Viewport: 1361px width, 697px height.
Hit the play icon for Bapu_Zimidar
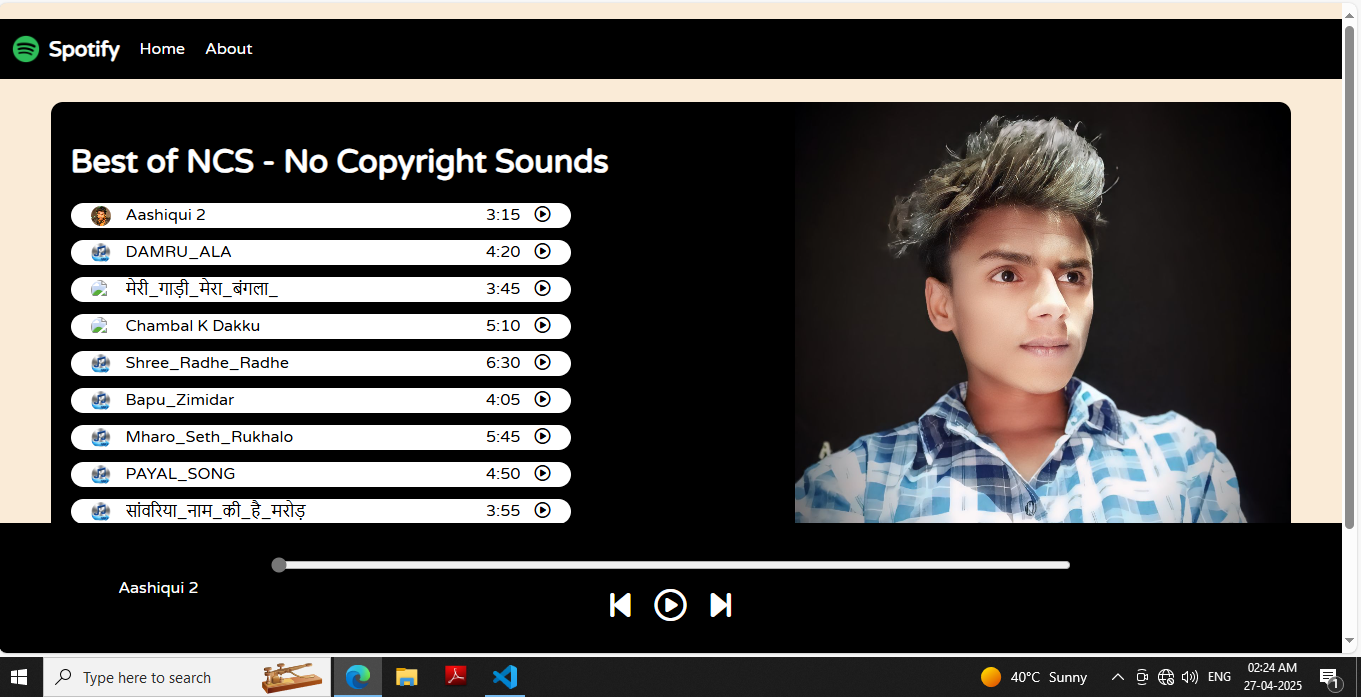542,399
